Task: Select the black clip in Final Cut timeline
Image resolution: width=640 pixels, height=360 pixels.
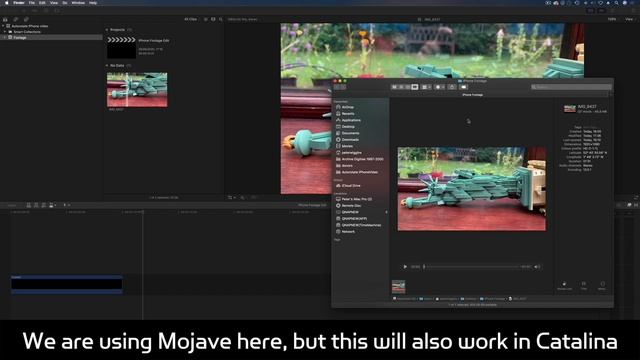Action: (67, 284)
